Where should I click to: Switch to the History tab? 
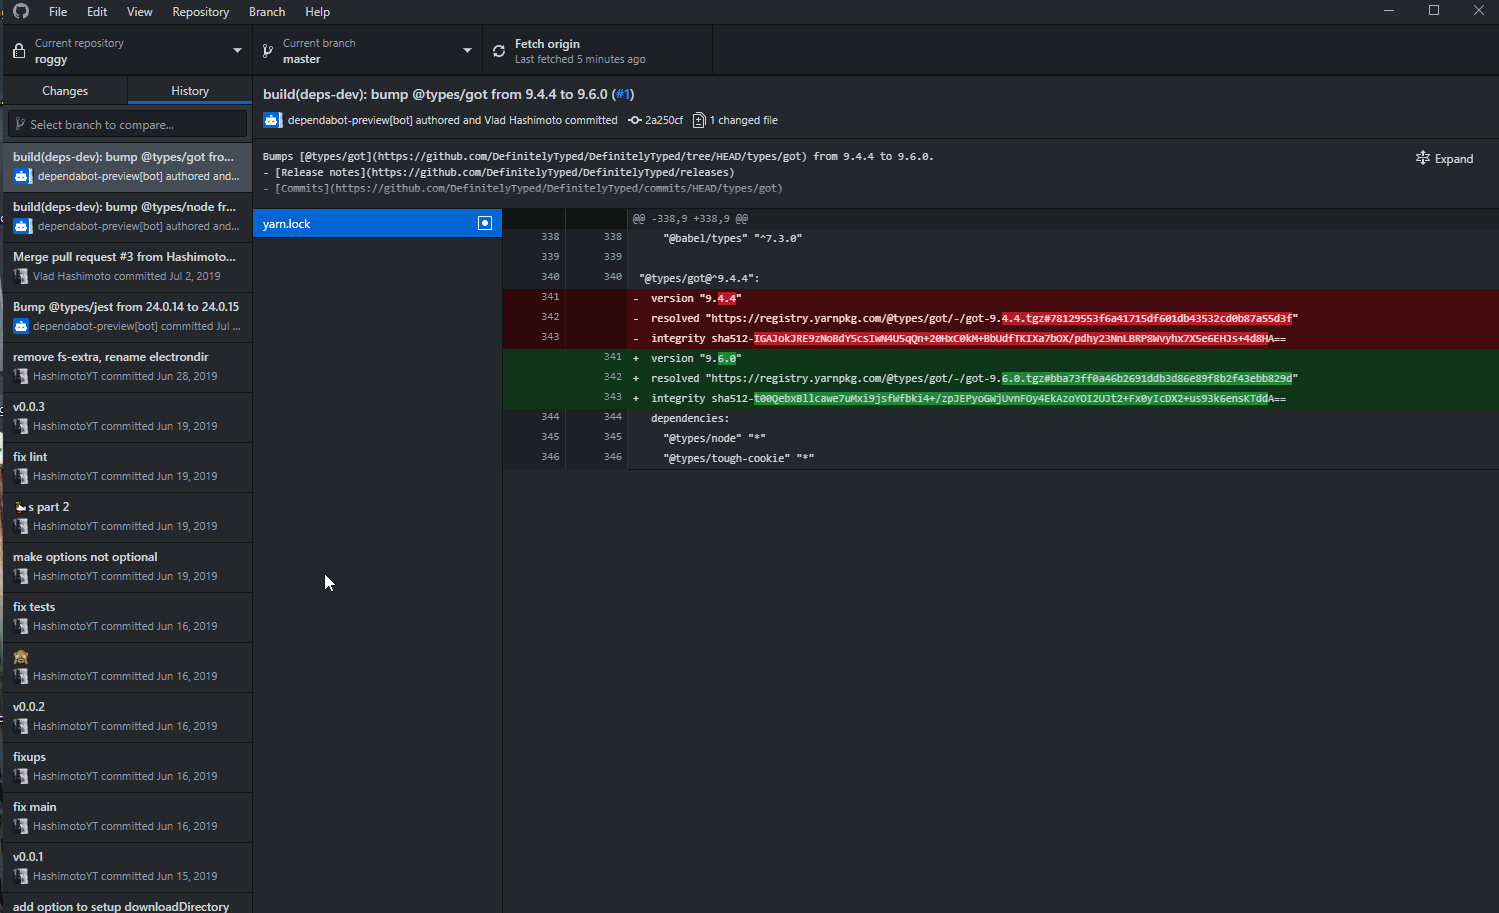pyautogui.click(x=190, y=91)
